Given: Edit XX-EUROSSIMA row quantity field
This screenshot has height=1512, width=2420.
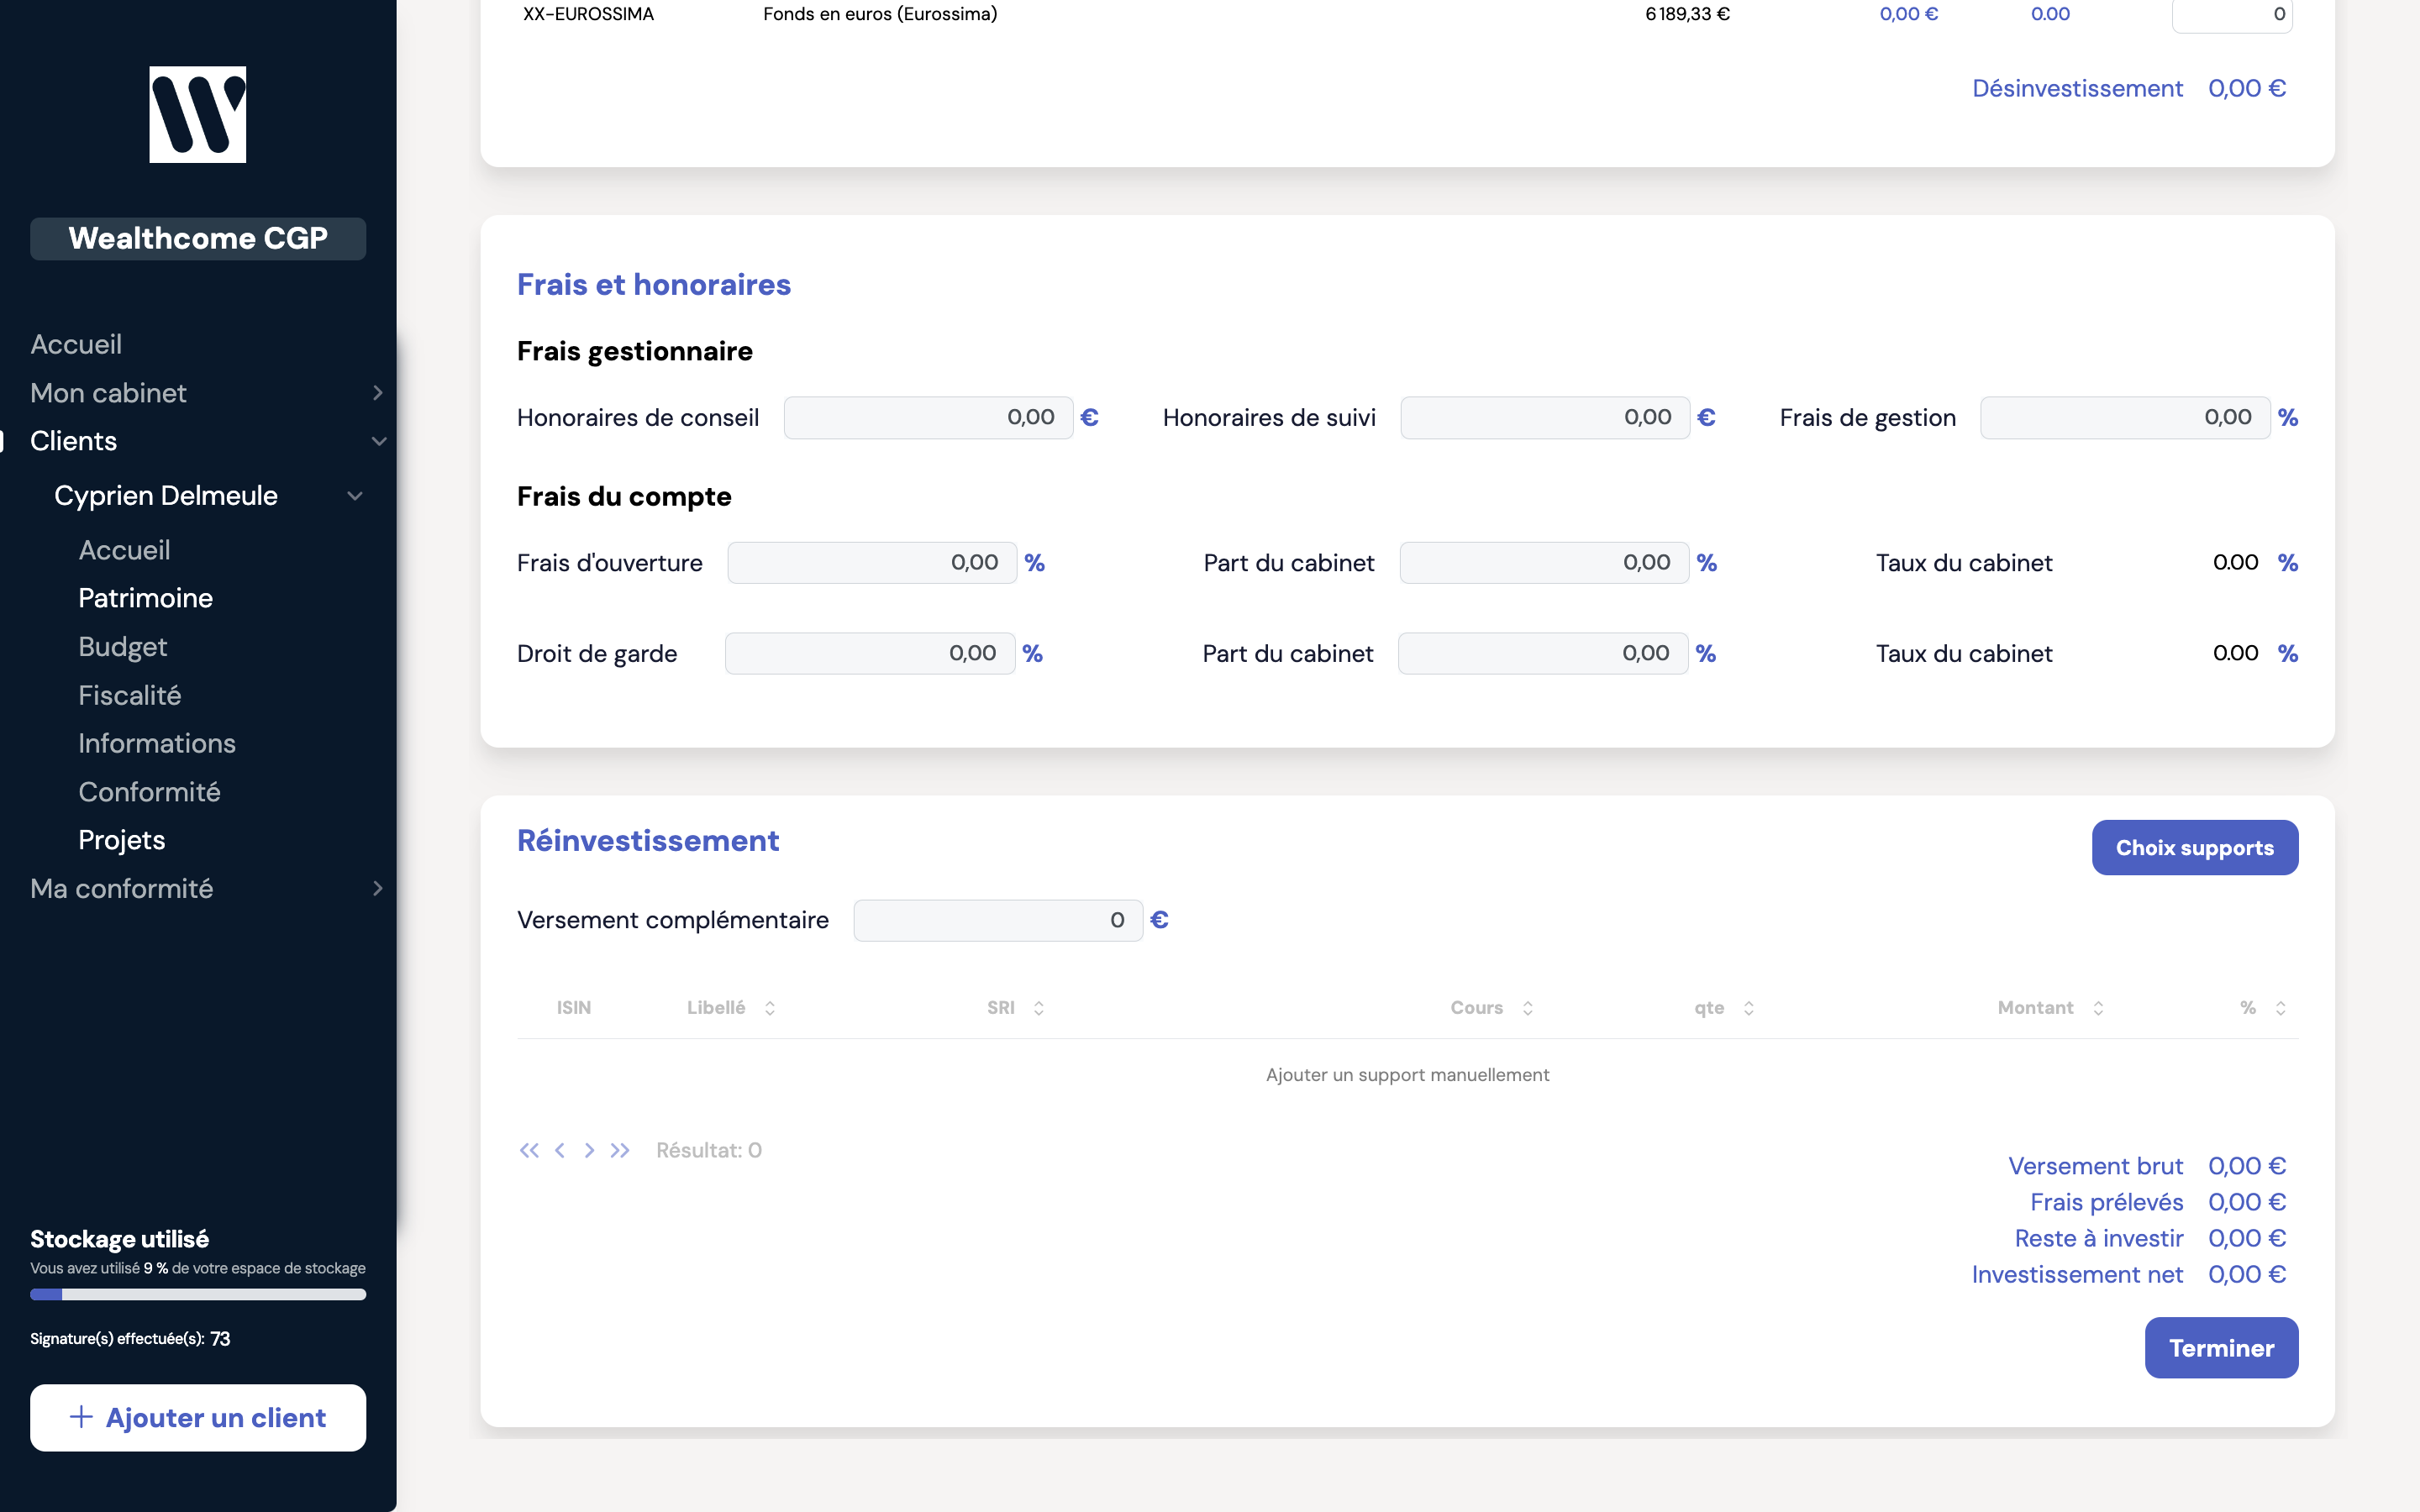Looking at the screenshot, I should [2232, 15].
